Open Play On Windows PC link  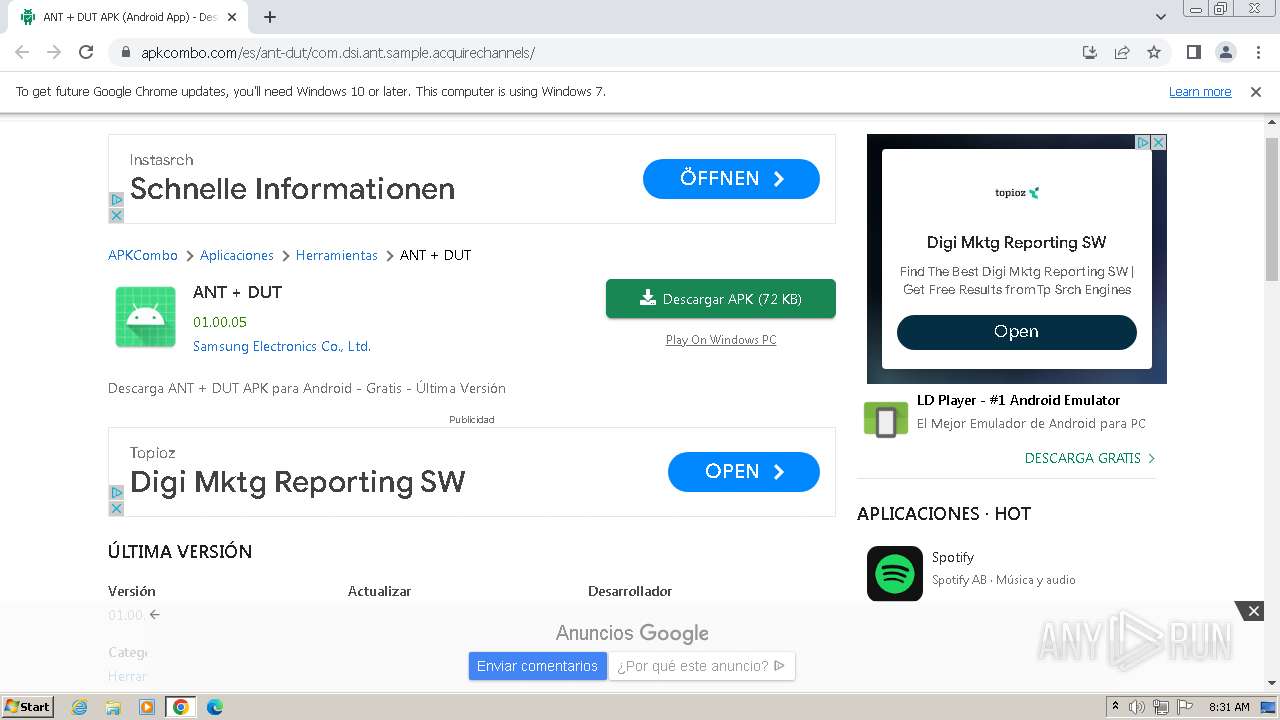721,340
